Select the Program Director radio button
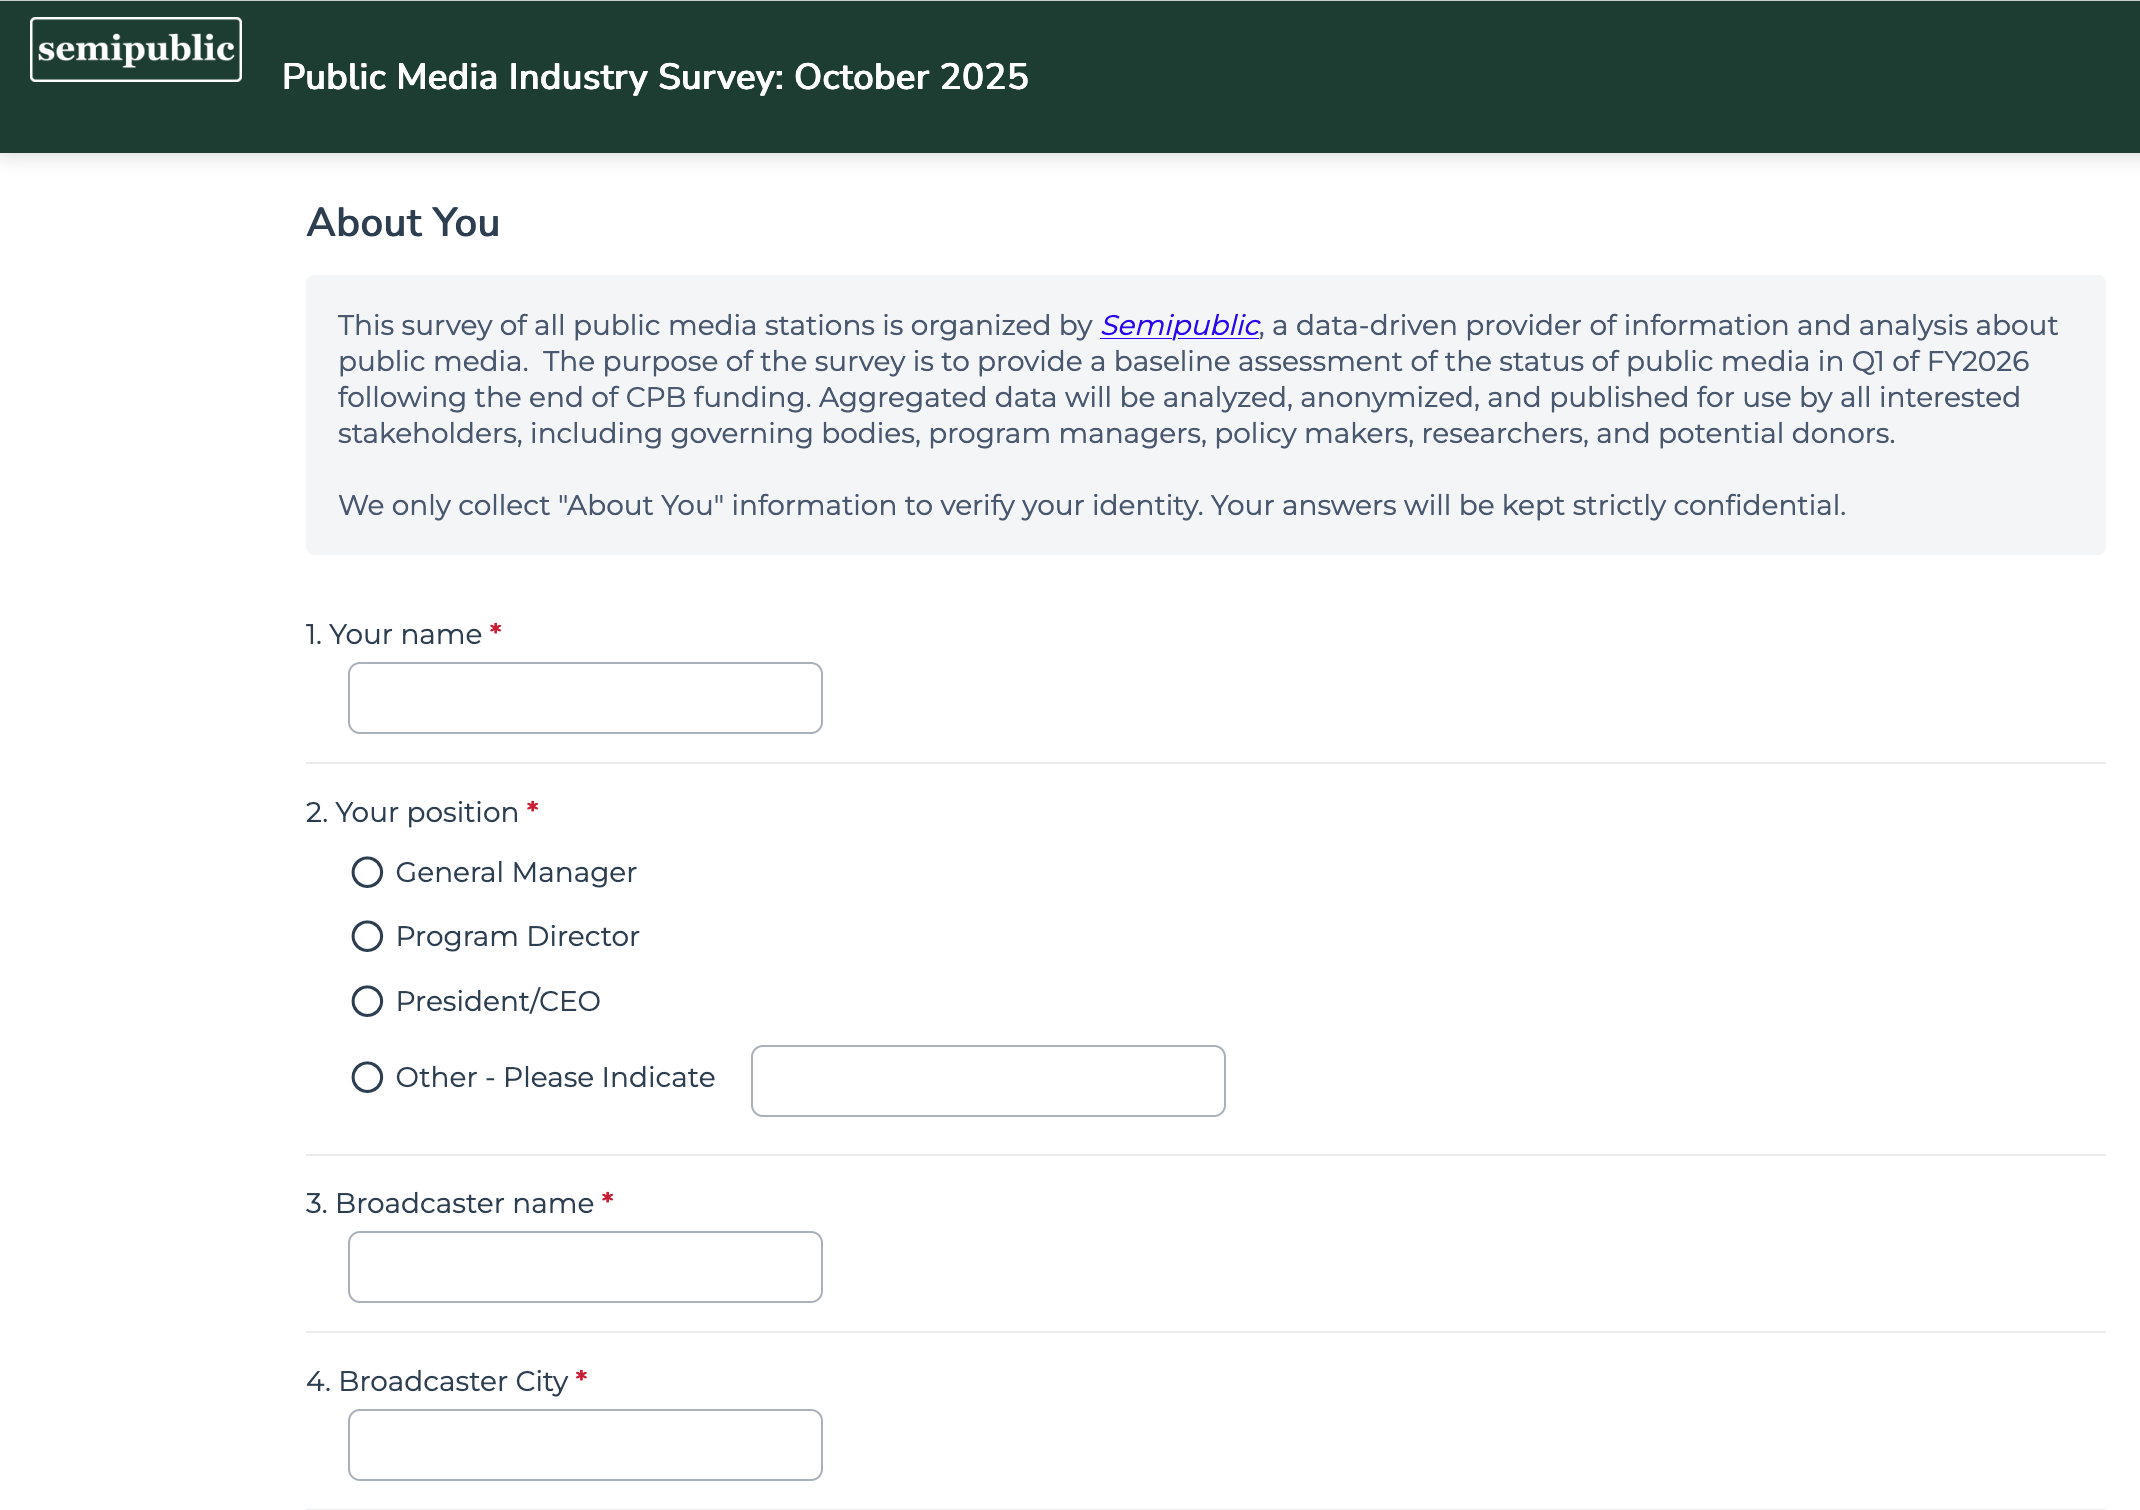Image resolution: width=2140 pixels, height=1510 pixels. (x=367, y=936)
